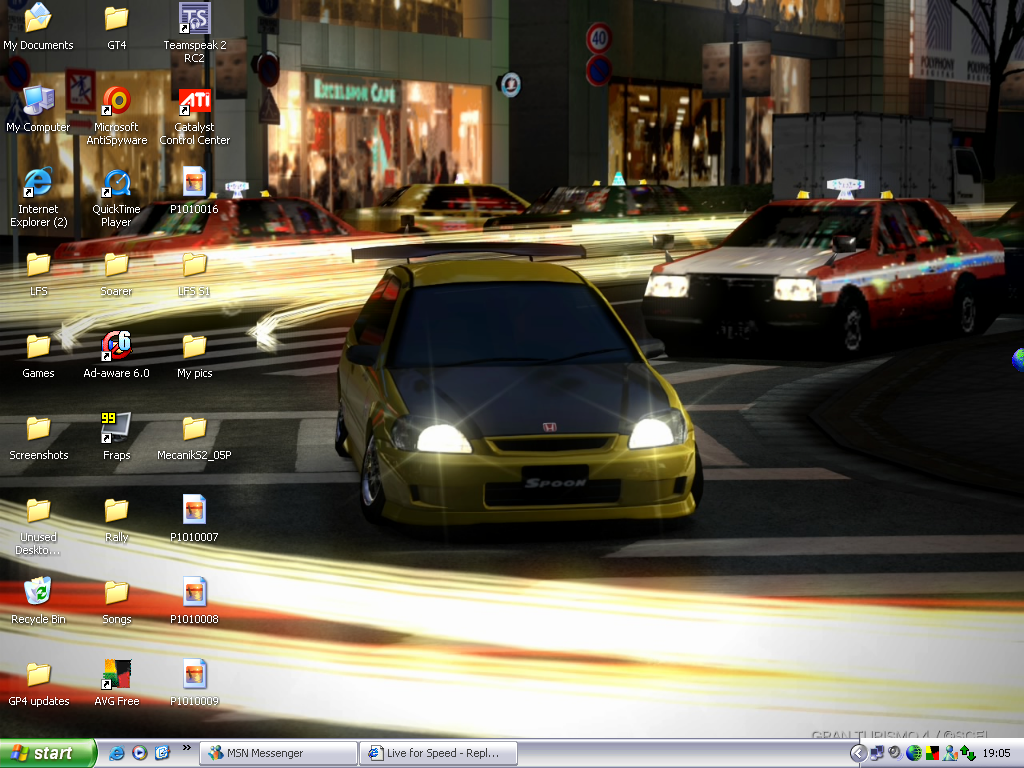Select the P1010007 image file
1024x768 pixels.
coord(195,519)
